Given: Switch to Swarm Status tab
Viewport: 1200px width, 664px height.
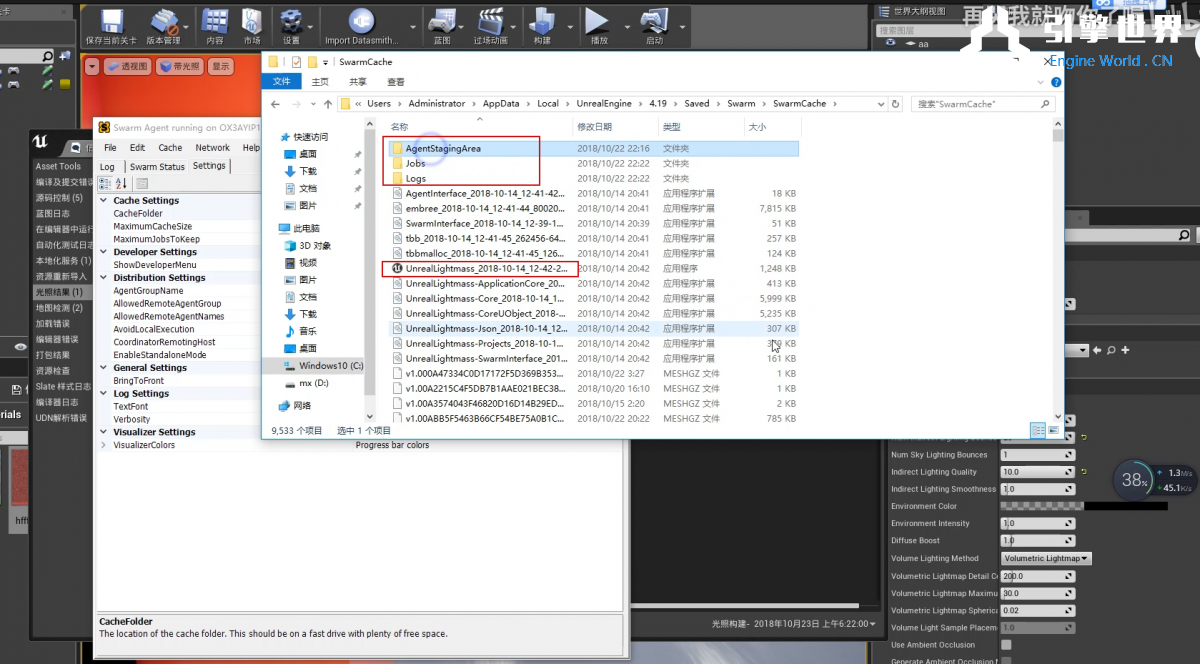Looking at the screenshot, I should tap(157, 167).
